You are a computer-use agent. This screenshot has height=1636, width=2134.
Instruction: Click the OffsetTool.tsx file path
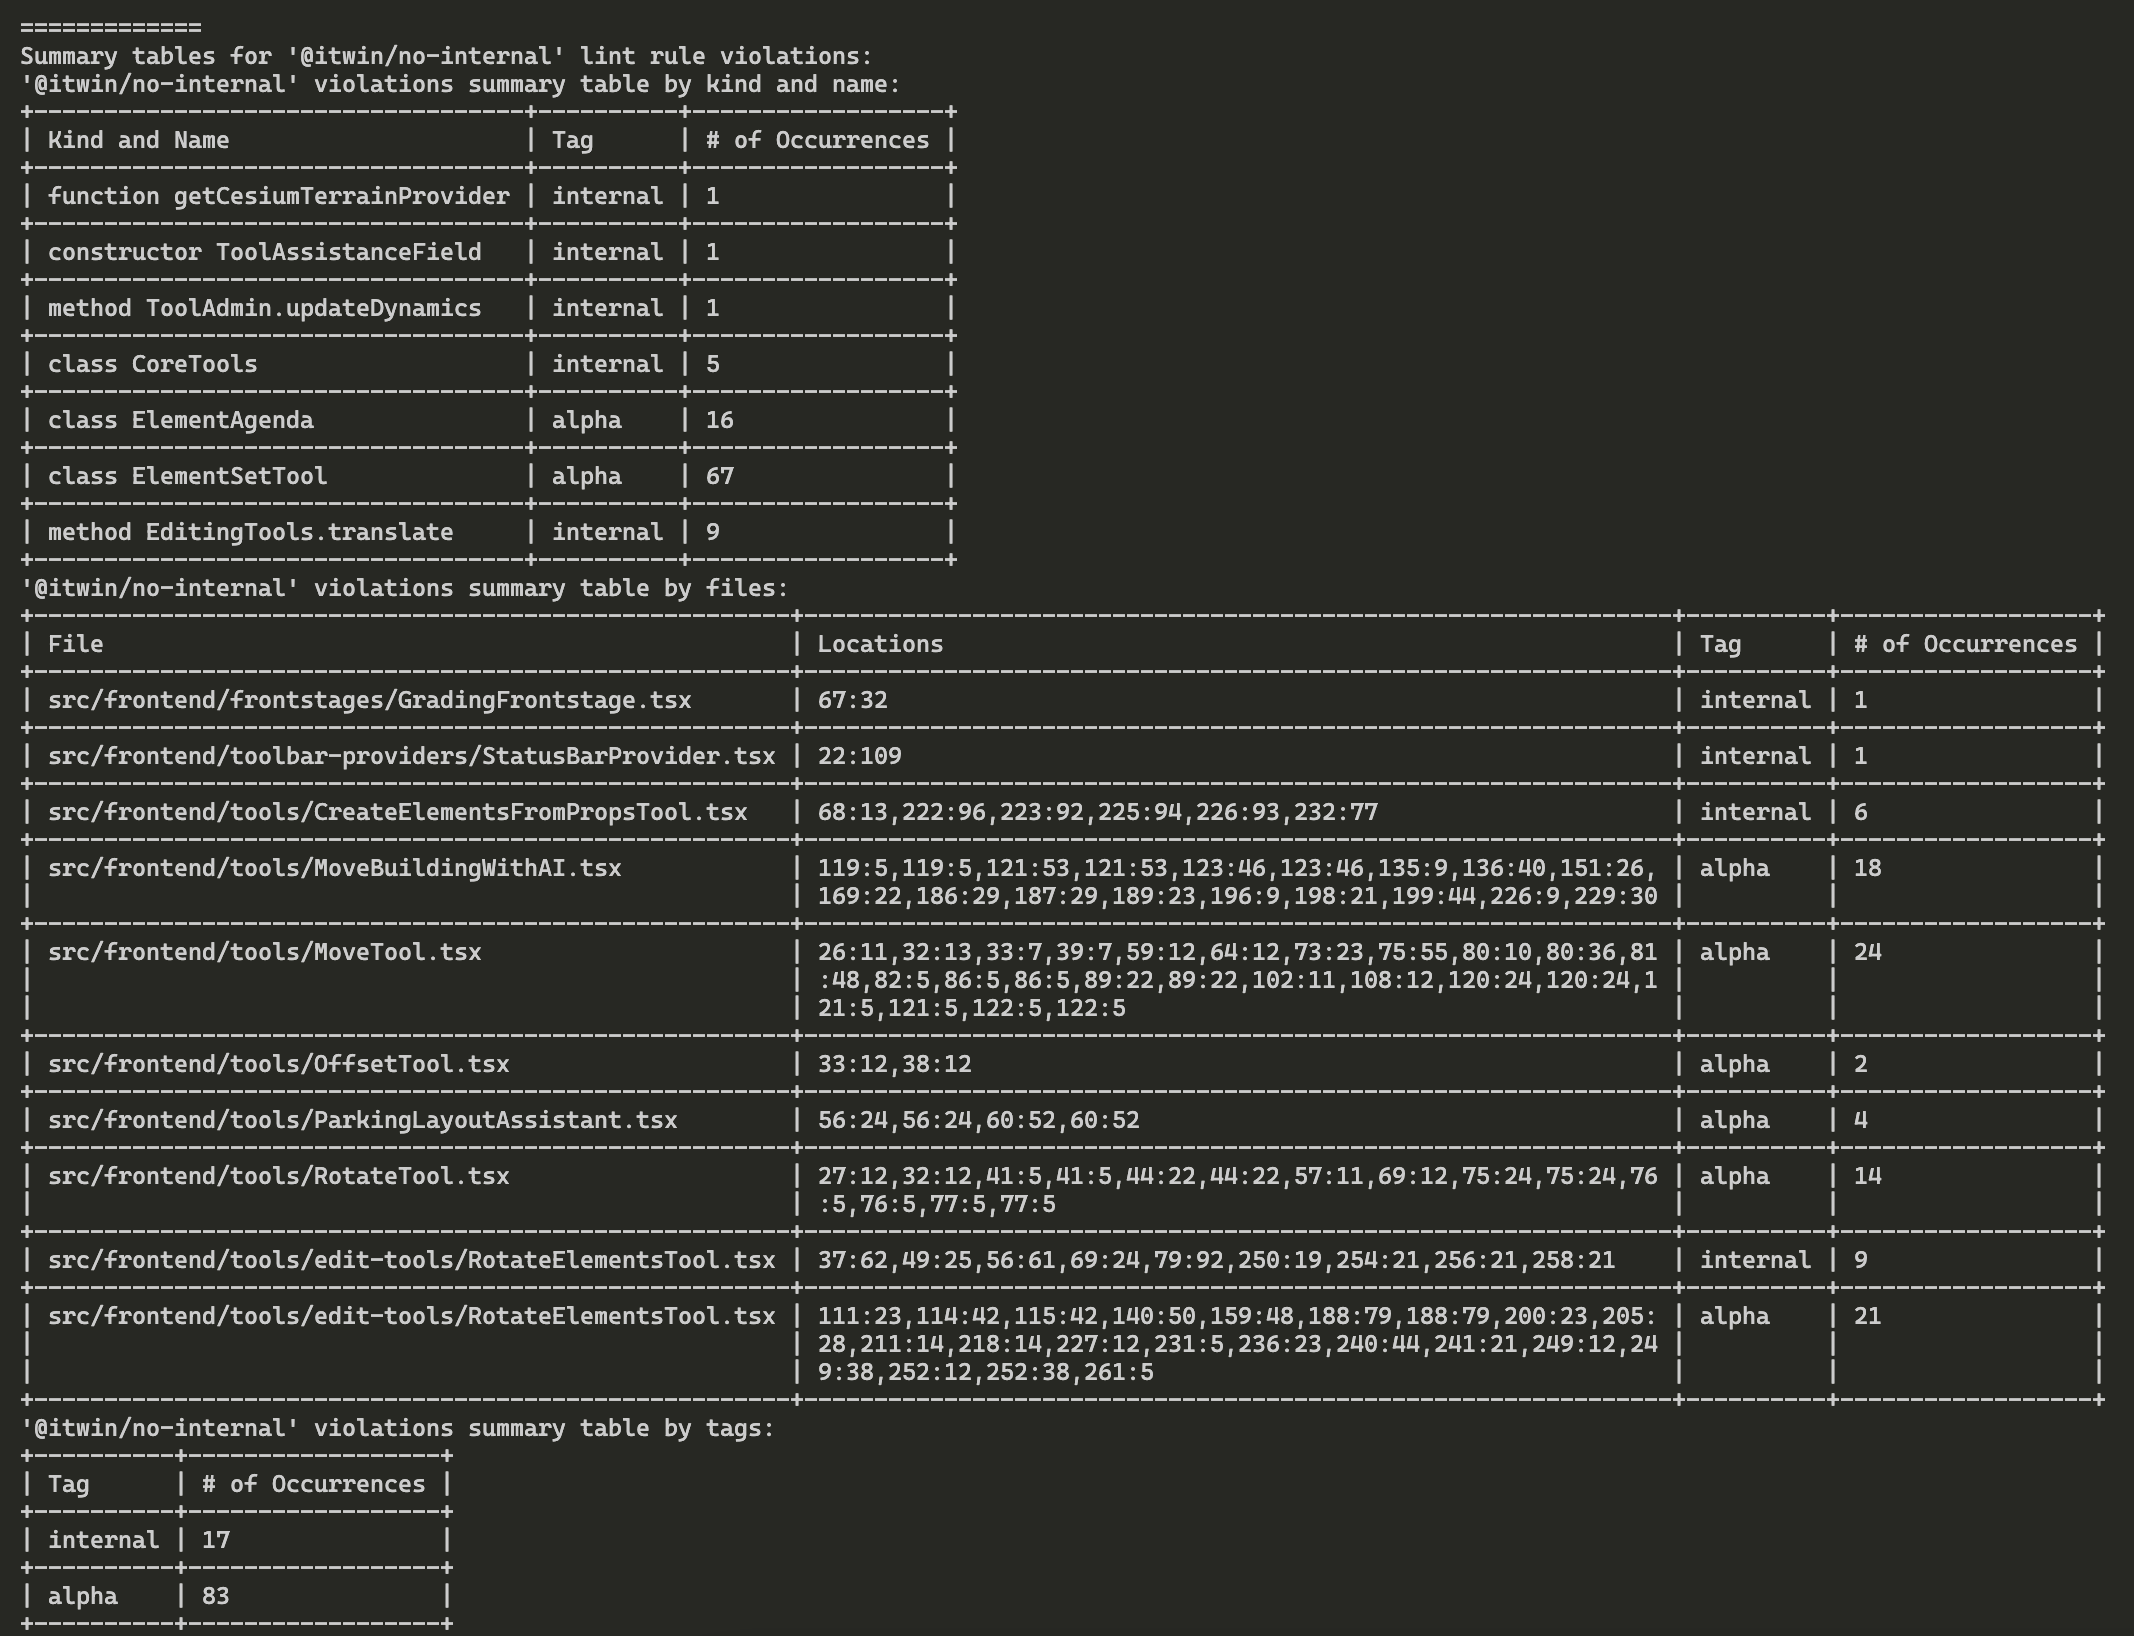278,1064
